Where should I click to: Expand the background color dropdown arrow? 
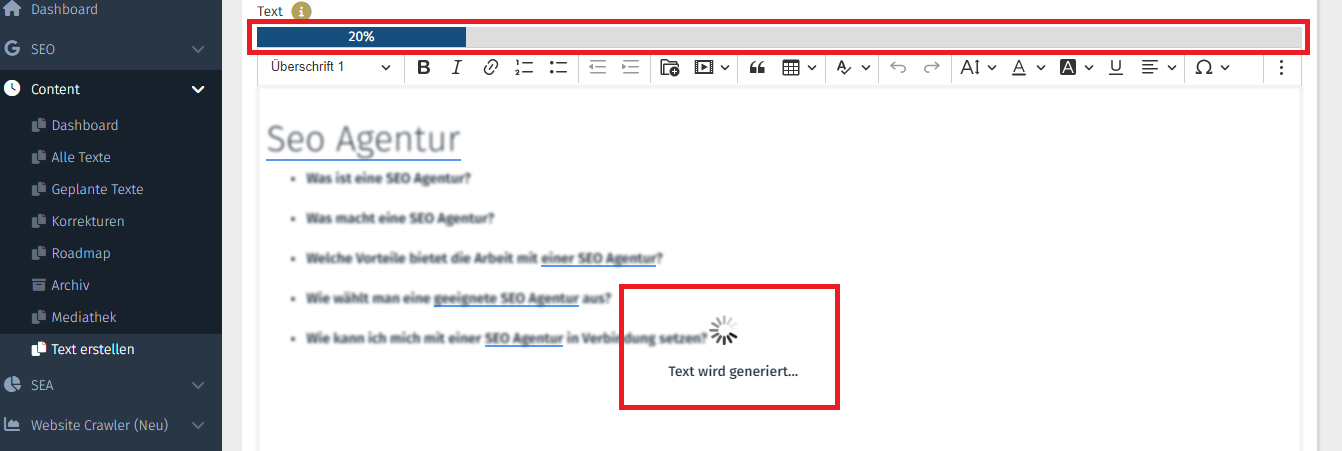1089,67
